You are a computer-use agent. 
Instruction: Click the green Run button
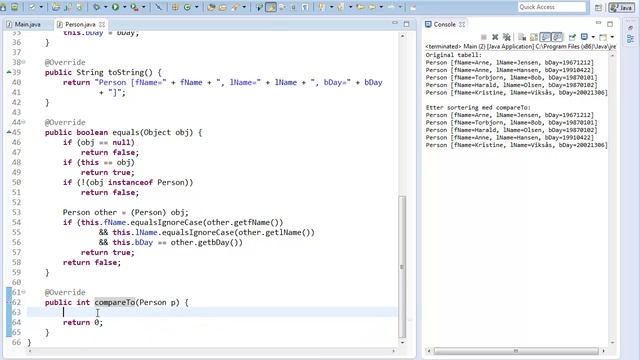click(x=116, y=7)
